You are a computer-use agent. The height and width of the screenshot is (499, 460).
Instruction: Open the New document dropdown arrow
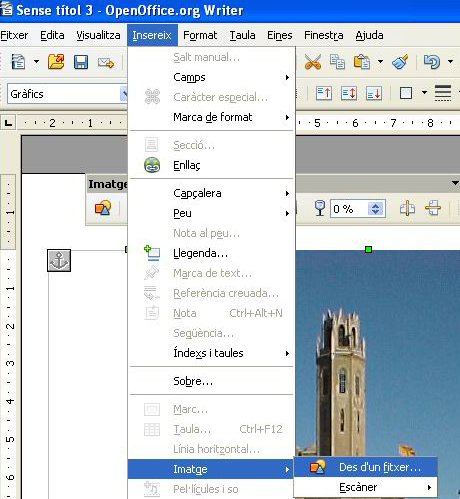(36, 62)
